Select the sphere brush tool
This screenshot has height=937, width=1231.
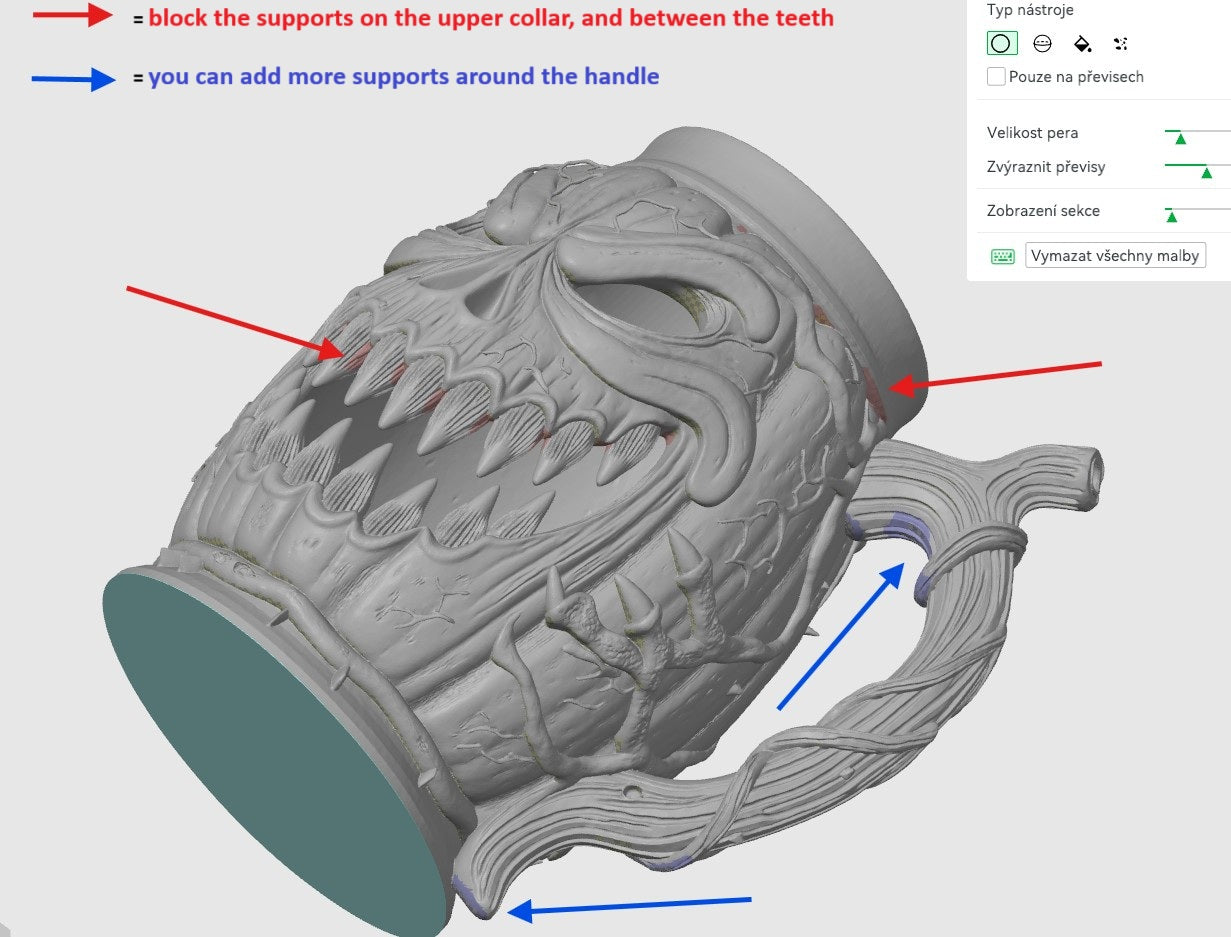pos(1042,43)
